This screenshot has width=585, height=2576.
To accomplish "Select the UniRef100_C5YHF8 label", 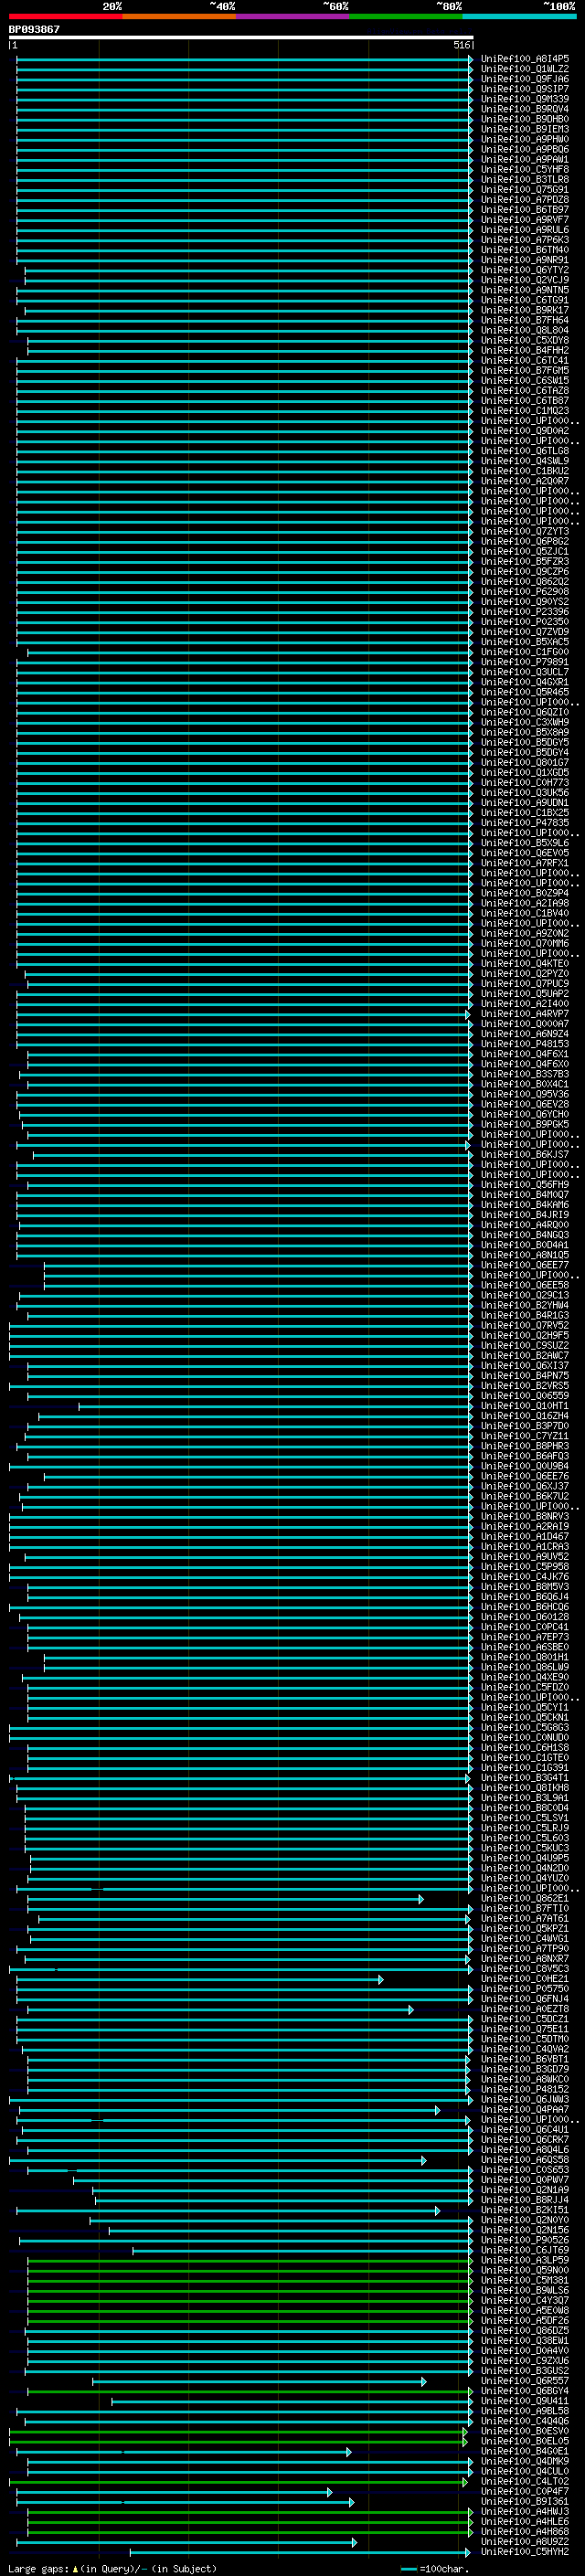I will [x=525, y=170].
